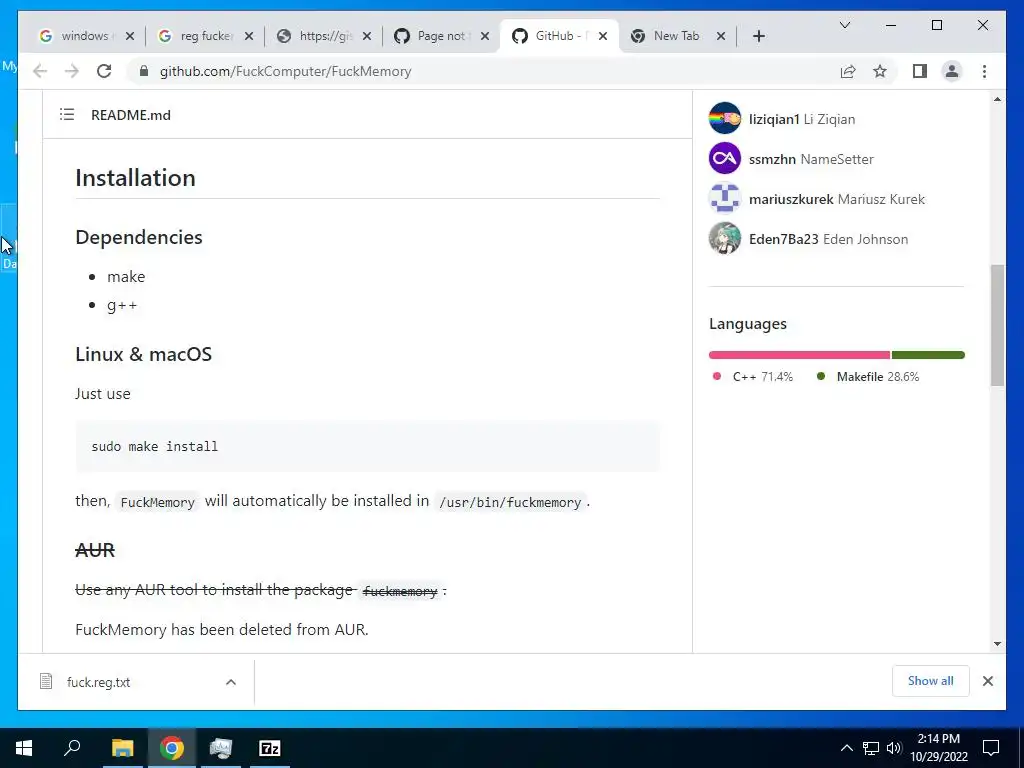The image size is (1024, 768).
Task: Close the 'Page not' tab
Action: click(485, 36)
